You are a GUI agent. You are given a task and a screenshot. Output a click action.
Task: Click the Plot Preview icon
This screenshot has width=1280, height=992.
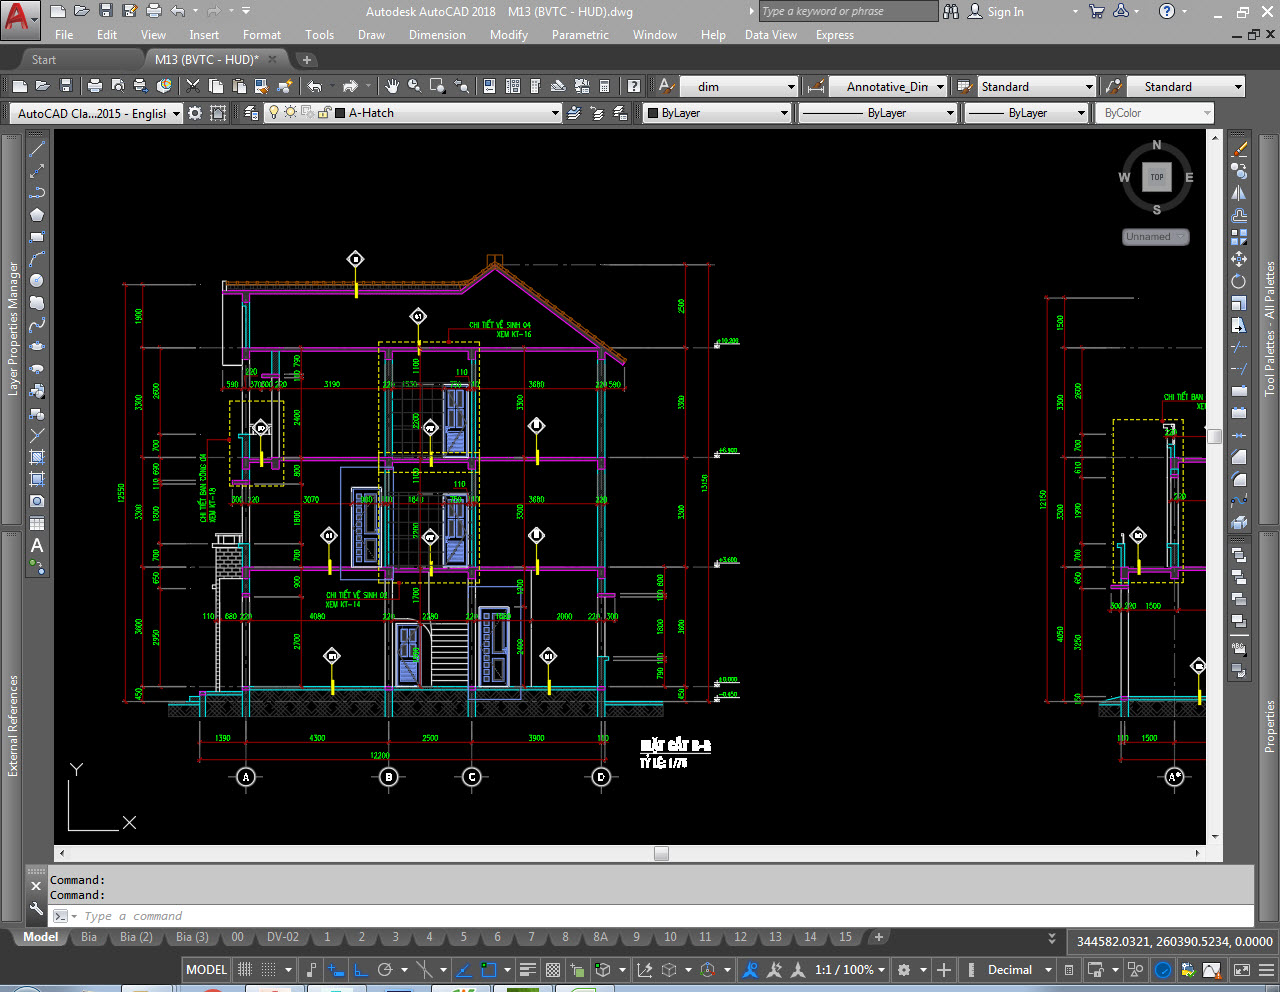click(x=118, y=86)
